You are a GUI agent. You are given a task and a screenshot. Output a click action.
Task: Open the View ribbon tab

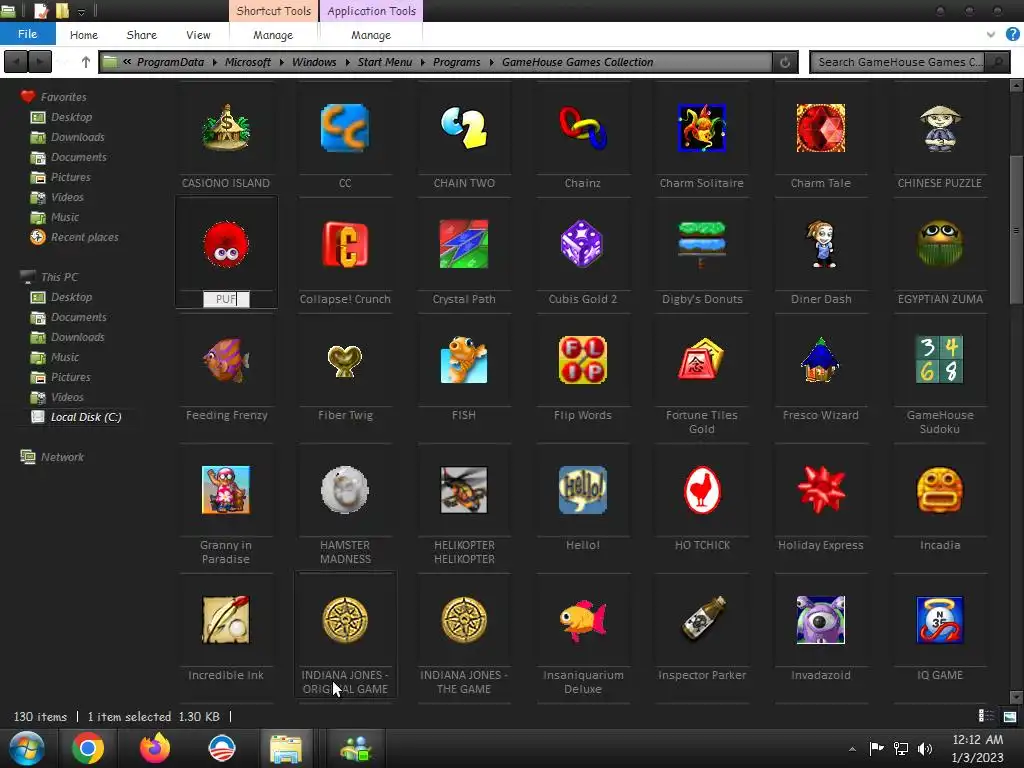coord(198,35)
